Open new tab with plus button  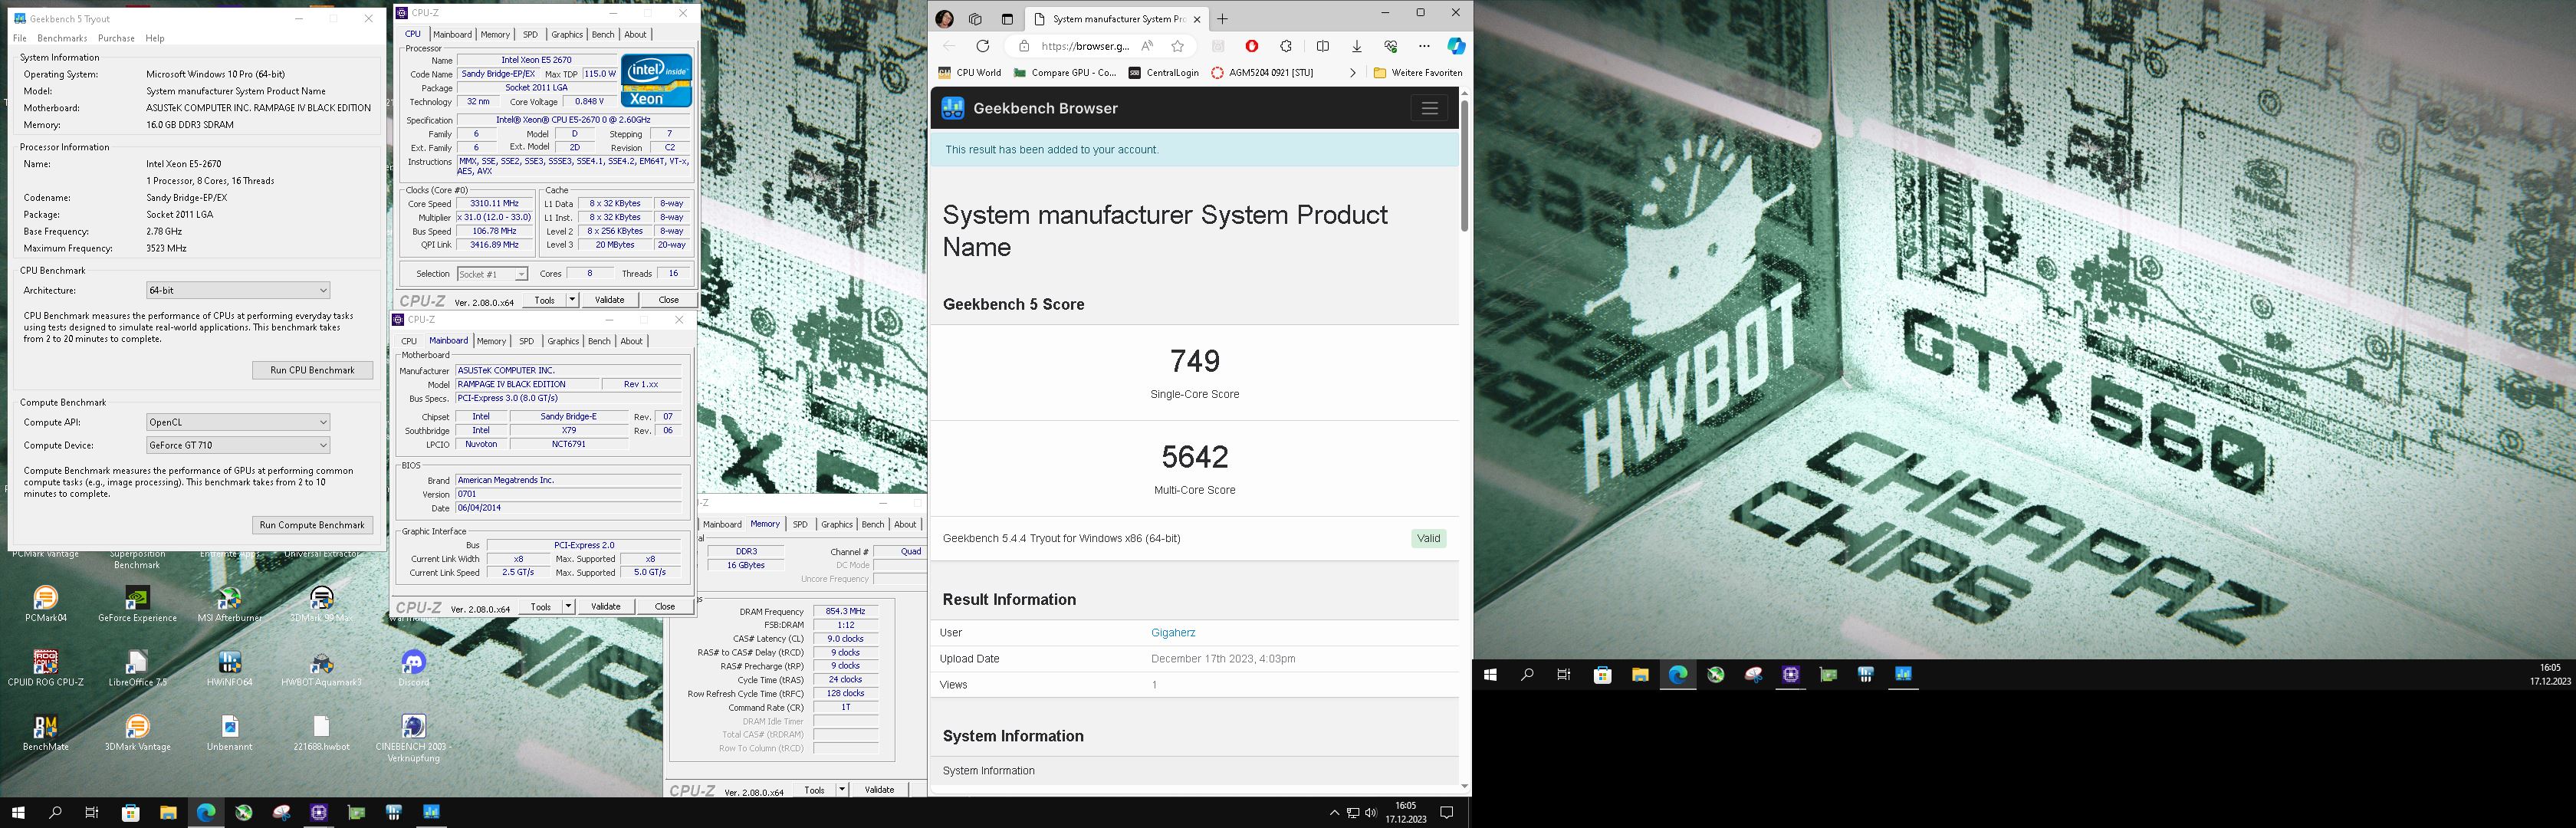[x=1222, y=19]
